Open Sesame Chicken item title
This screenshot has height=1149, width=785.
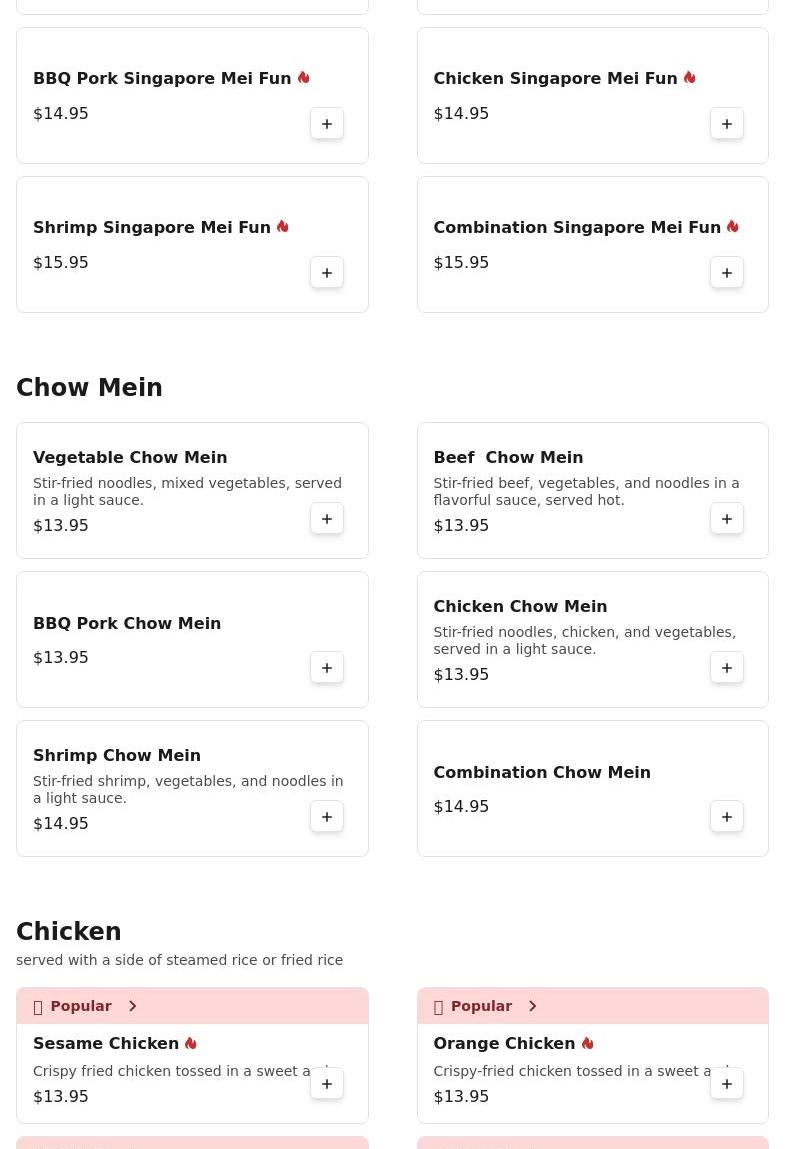[x=106, y=1043]
